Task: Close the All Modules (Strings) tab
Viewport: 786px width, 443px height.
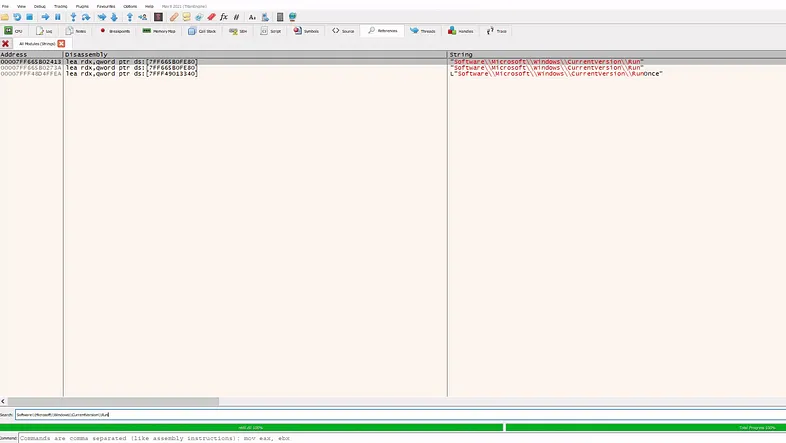Action: pyautogui.click(x=61, y=44)
